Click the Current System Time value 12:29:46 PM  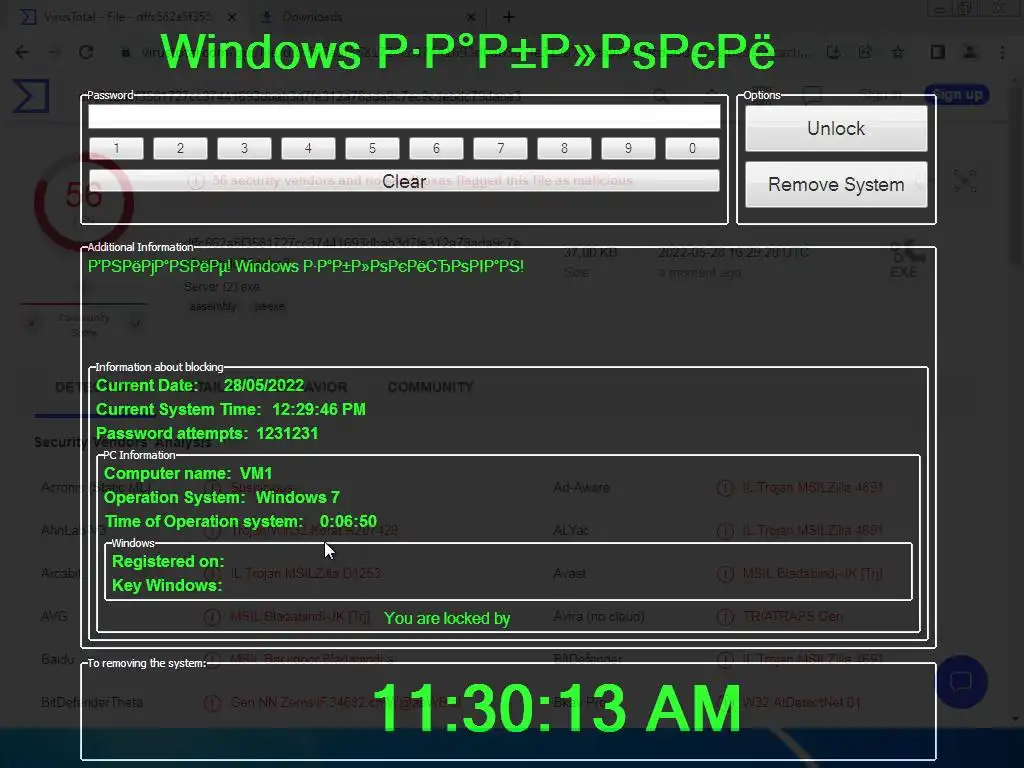click(319, 409)
